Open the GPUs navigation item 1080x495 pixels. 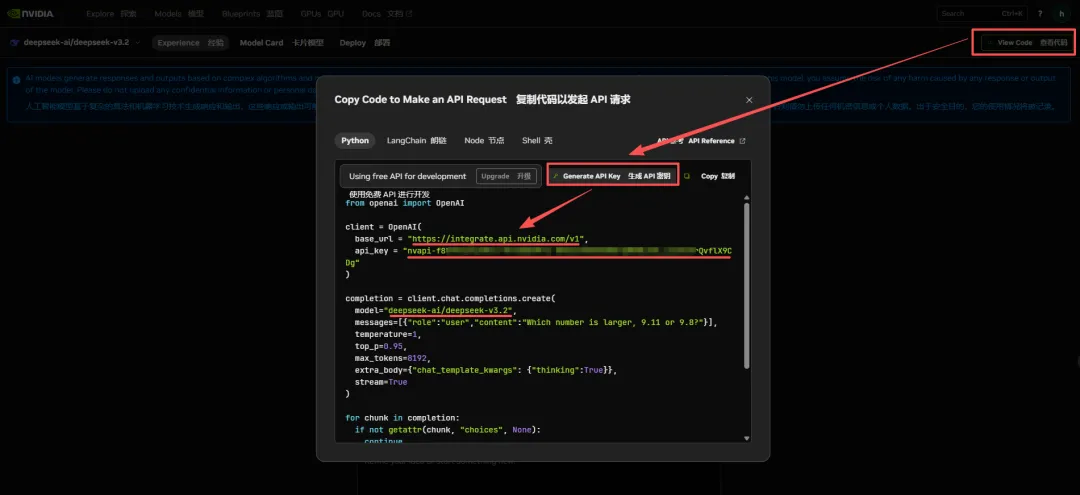point(322,14)
